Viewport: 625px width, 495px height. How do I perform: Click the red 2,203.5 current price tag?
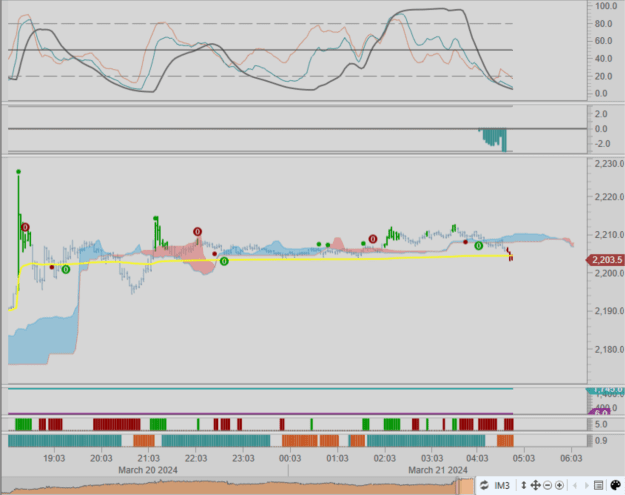tap(605, 260)
